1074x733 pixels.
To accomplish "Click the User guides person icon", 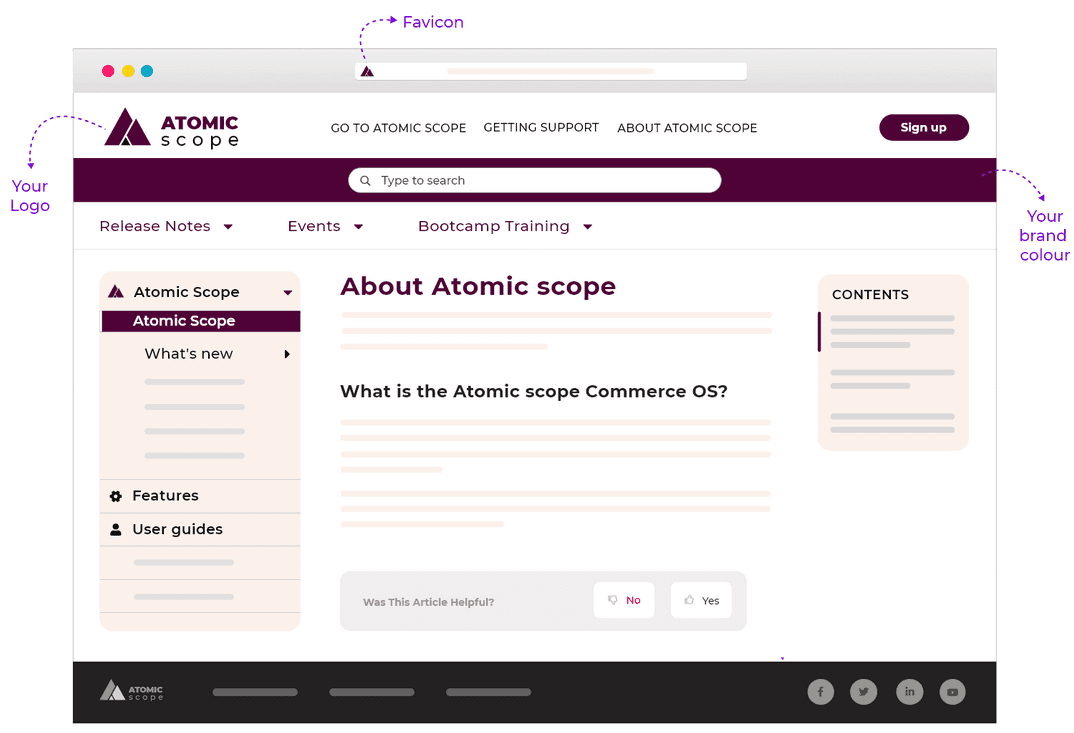I will click(x=116, y=530).
